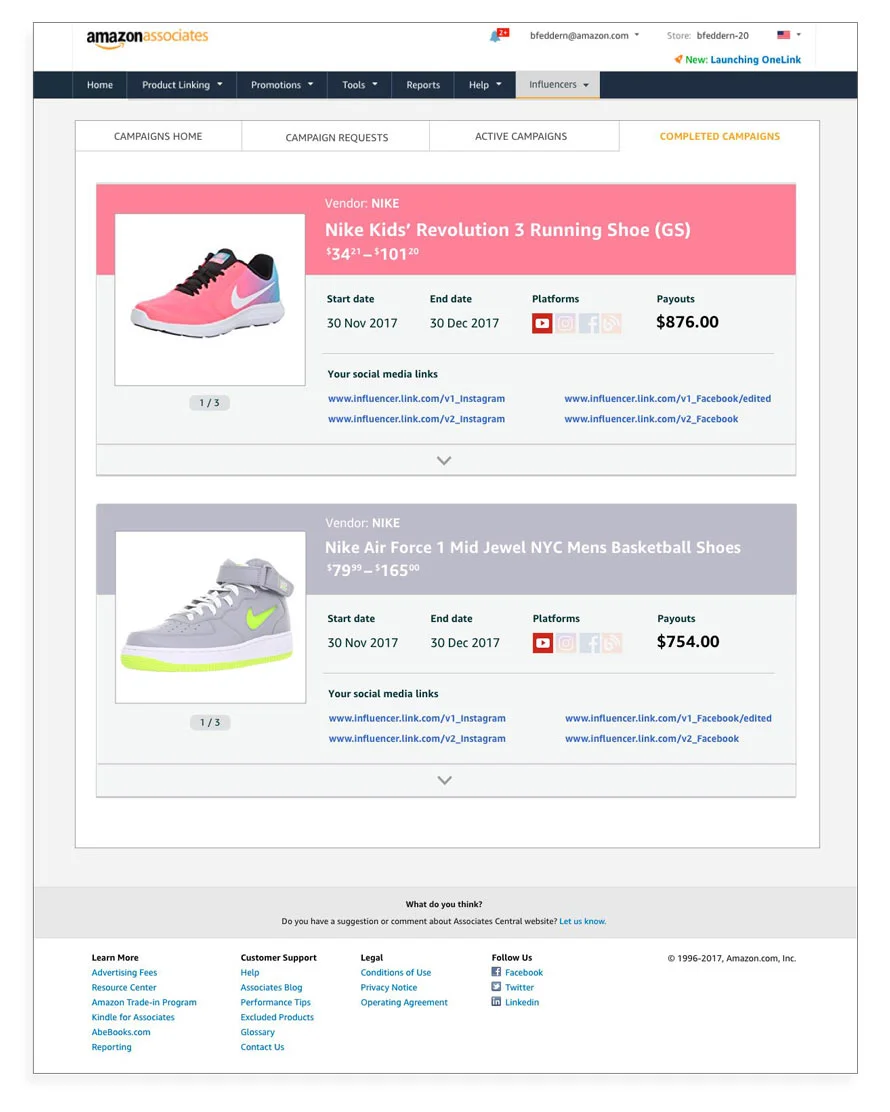The image size is (890, 1112).
Task: Open Reporting footer link
Action: (111, 1047)
